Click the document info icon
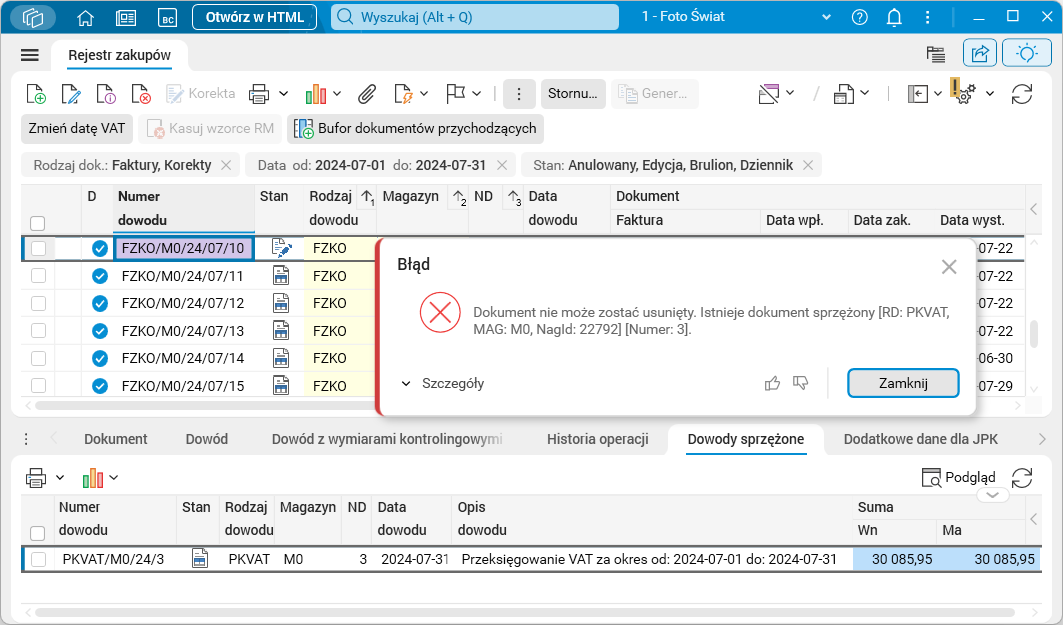This screenshot has width=1063, height=625. 106,94
